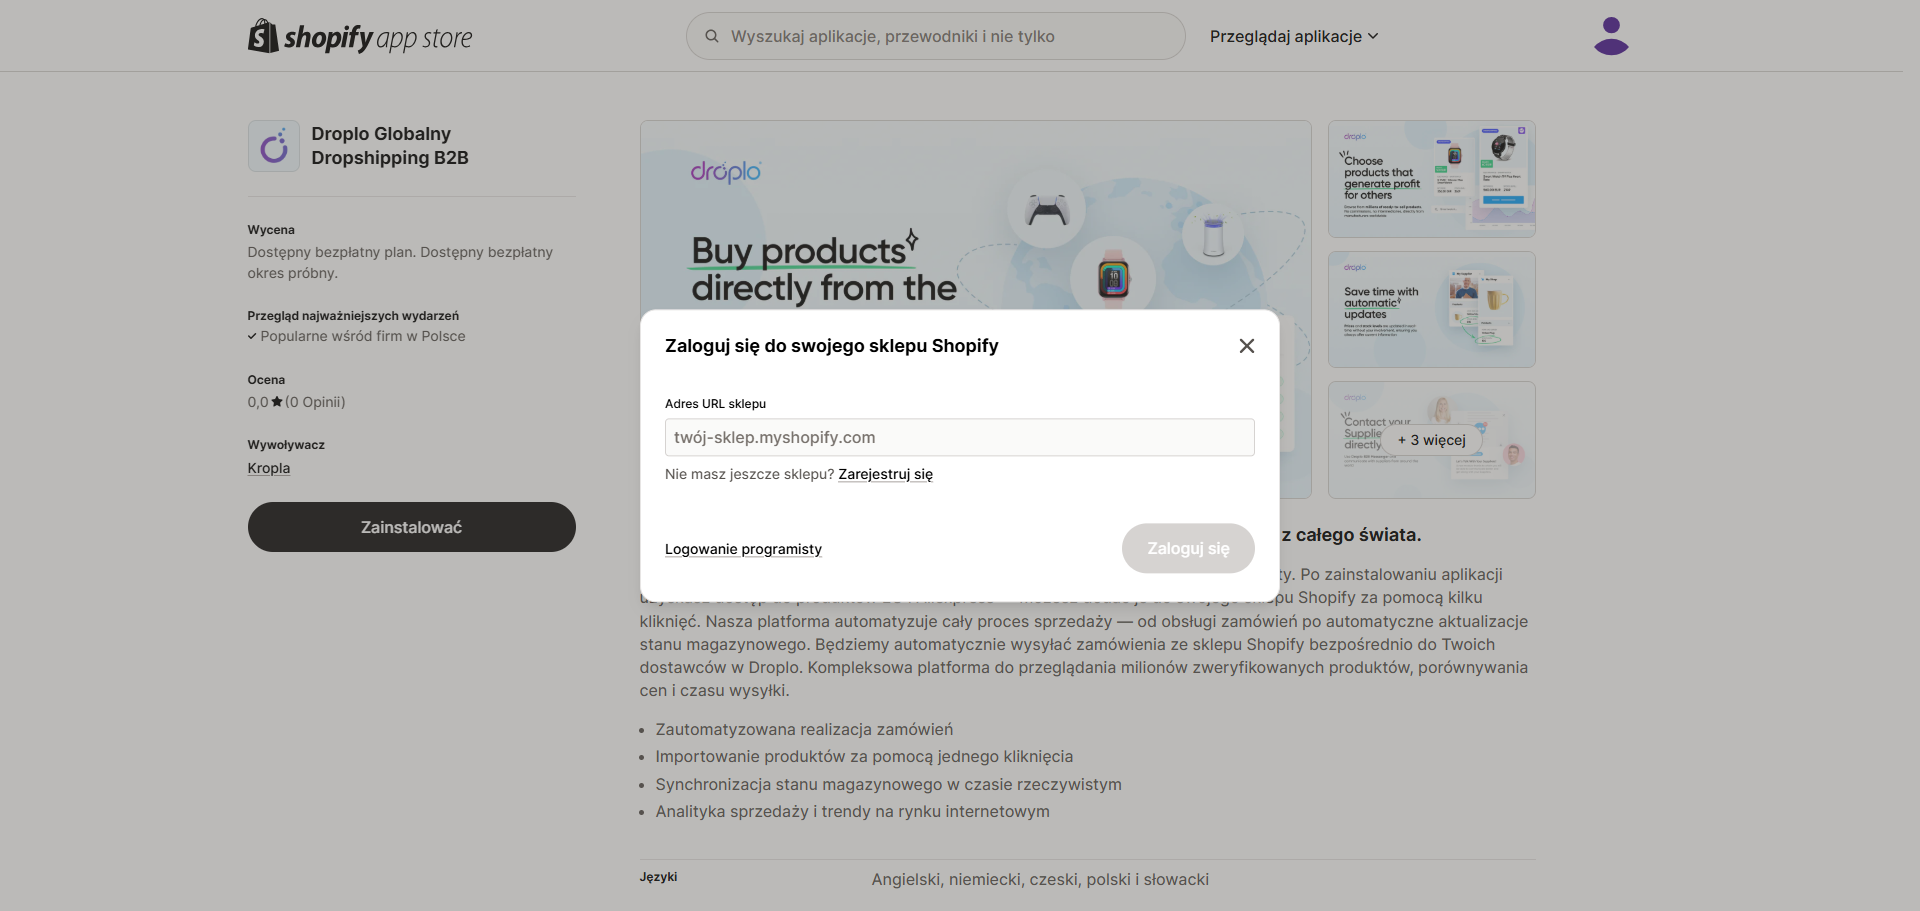Click the (0 Opinii) reviews link
1920x911 pixels.
click(x=315, y=402)
